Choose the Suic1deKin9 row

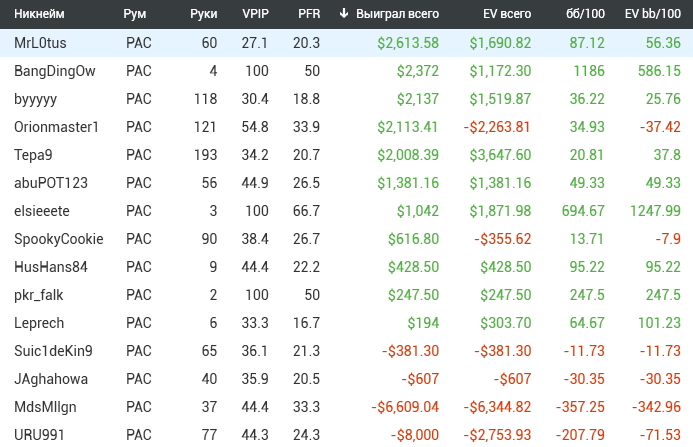[x=346, y=351]
